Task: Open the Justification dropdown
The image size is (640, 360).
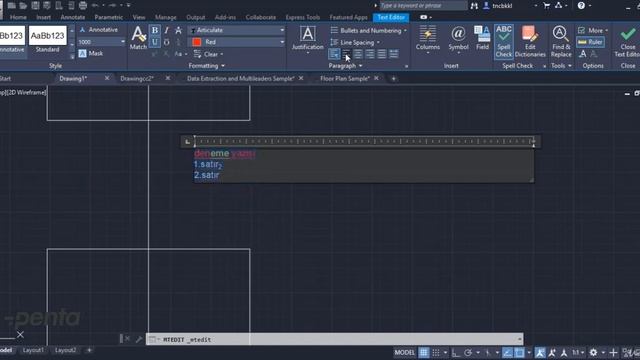Action: (307, 40)
